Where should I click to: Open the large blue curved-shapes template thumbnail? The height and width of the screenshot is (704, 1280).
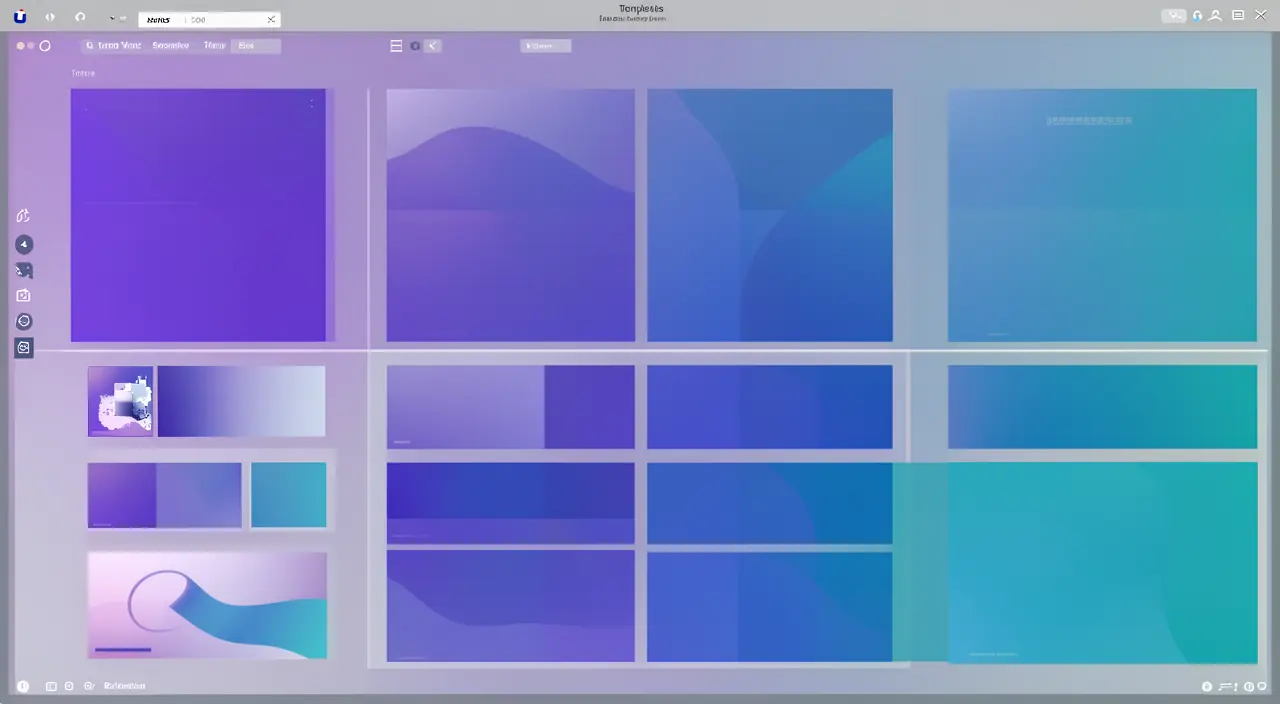[x=770, y=215]
